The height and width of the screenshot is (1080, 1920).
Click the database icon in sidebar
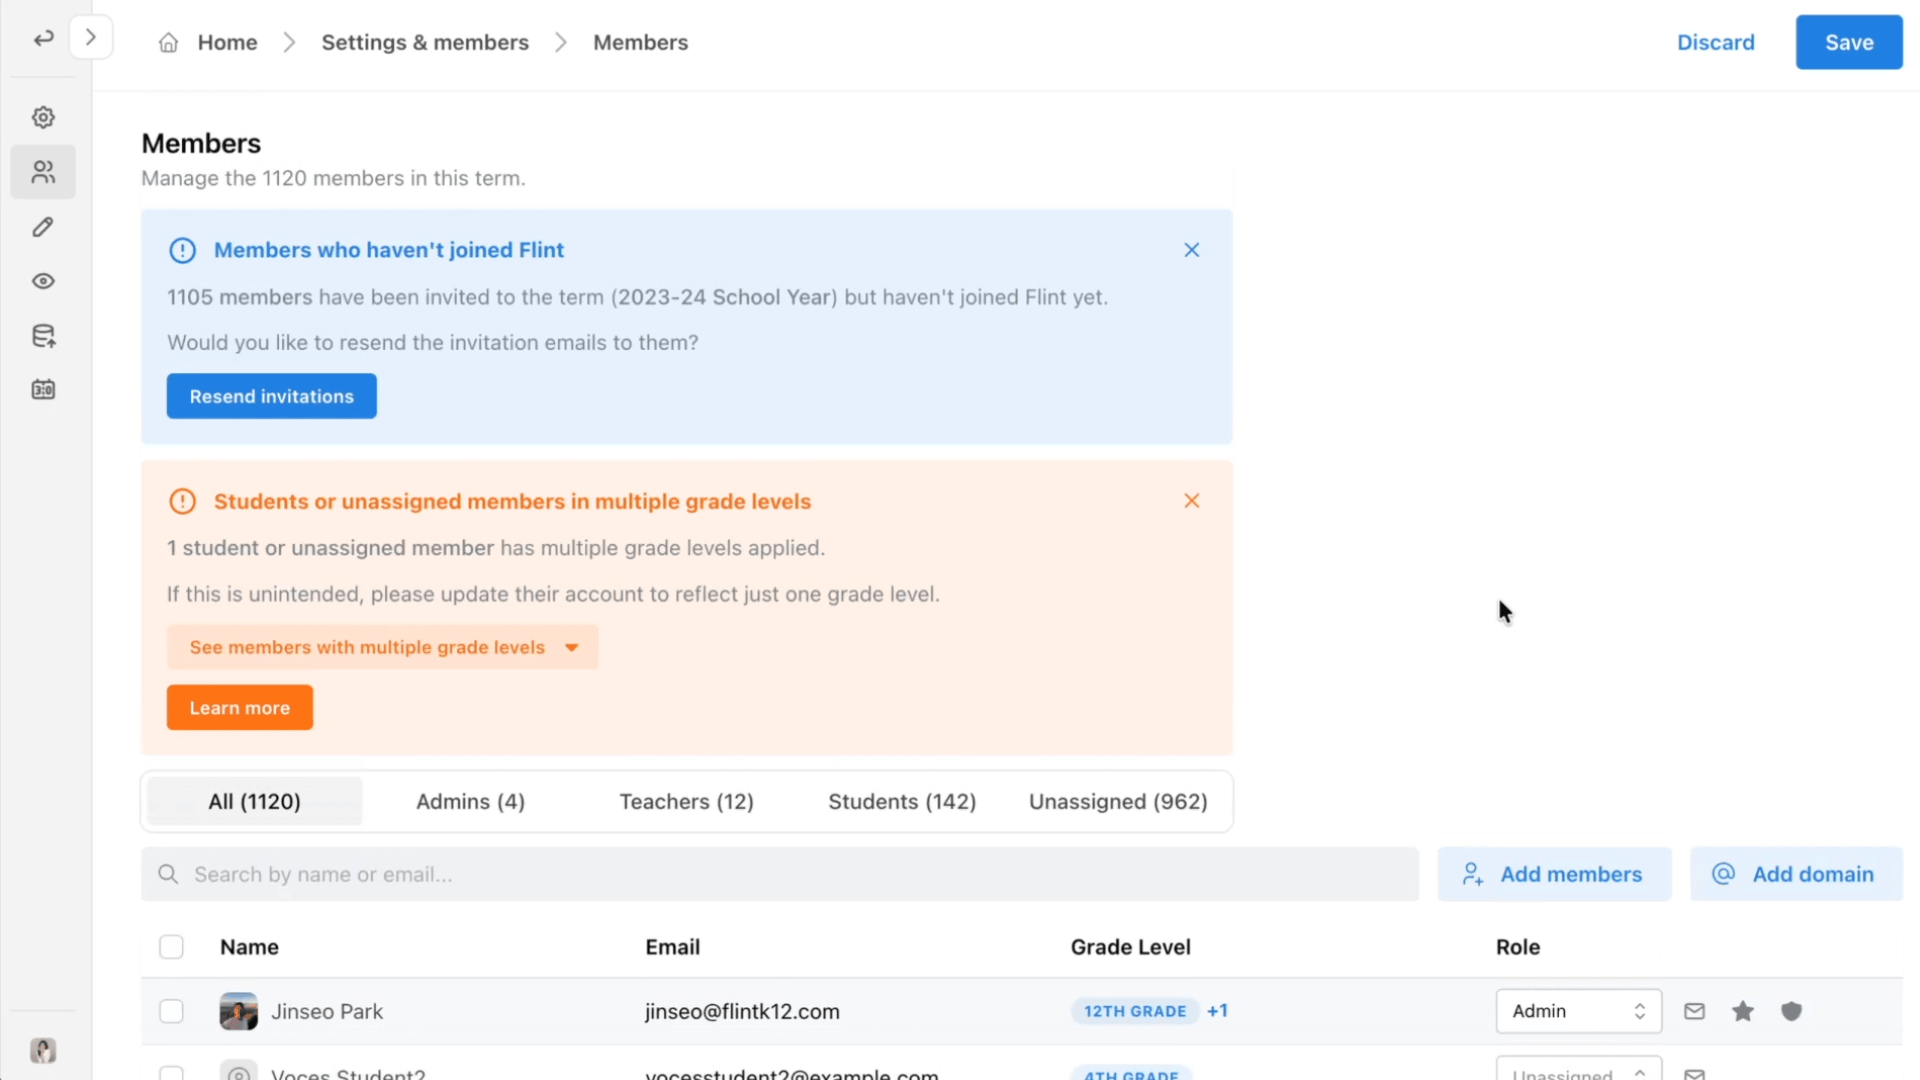[43, 336]
